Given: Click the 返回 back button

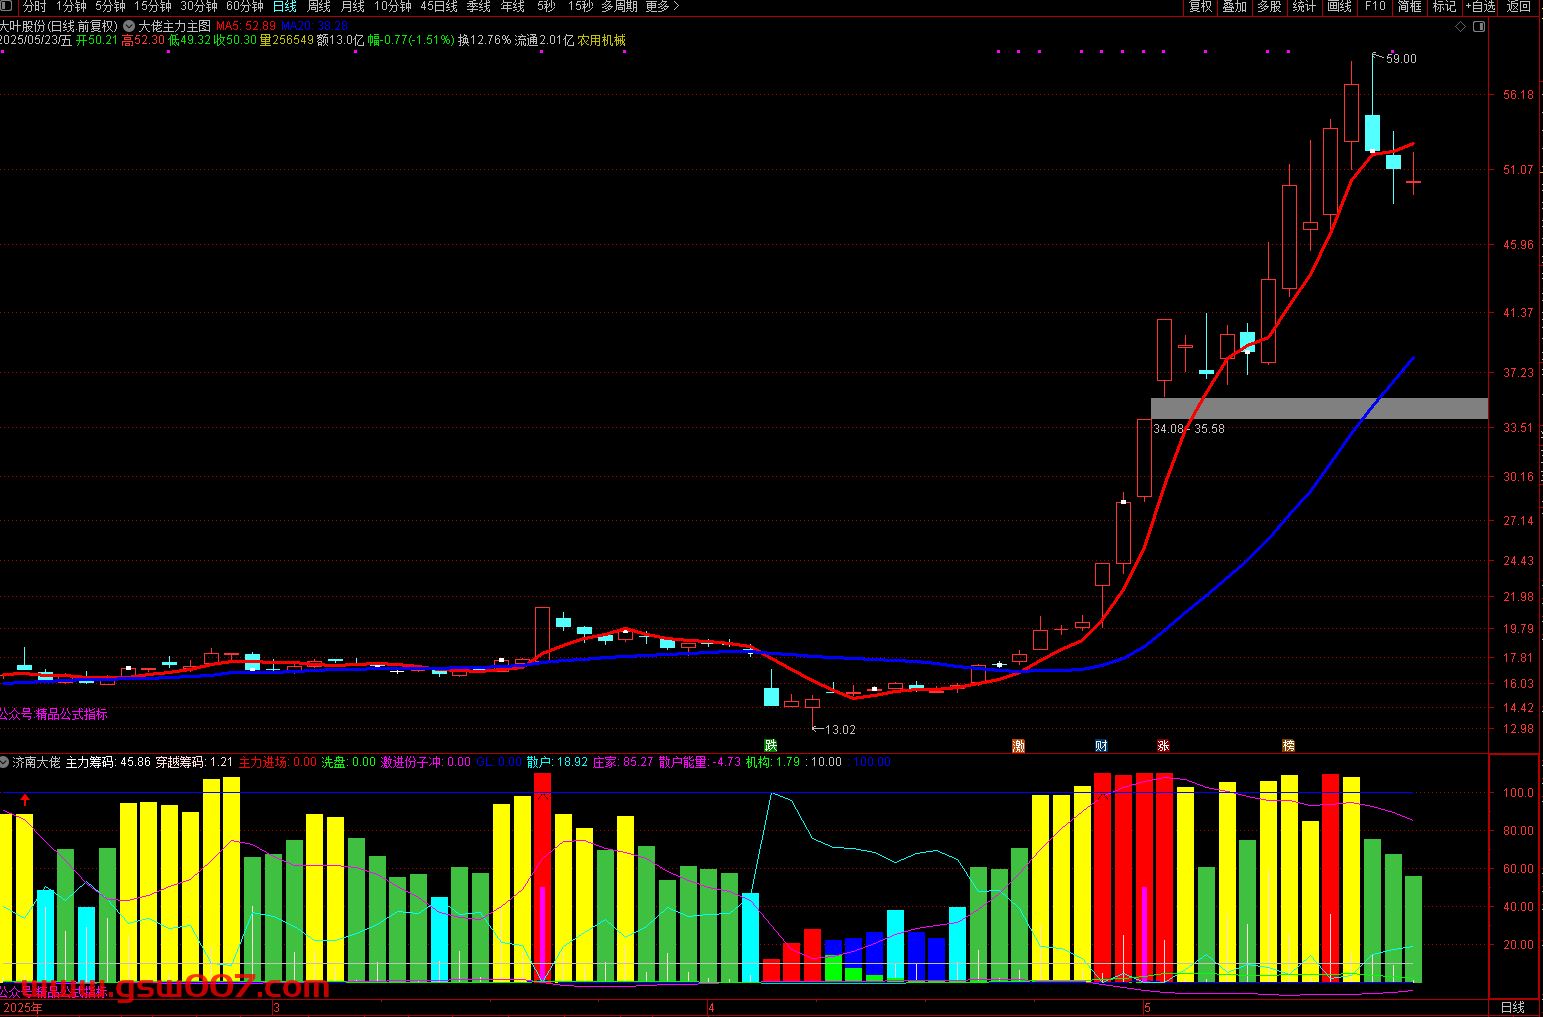Looking at the screenshot, I should 1519,6.
